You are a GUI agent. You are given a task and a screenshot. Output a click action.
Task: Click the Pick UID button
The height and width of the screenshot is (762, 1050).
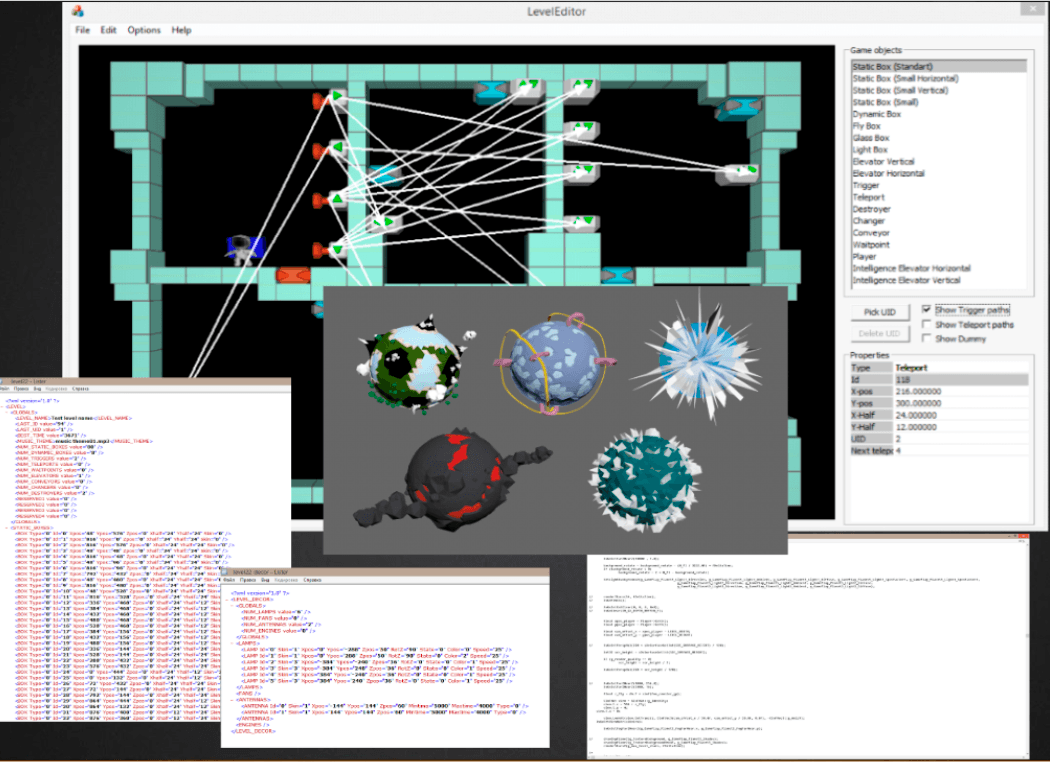[880, 312]
